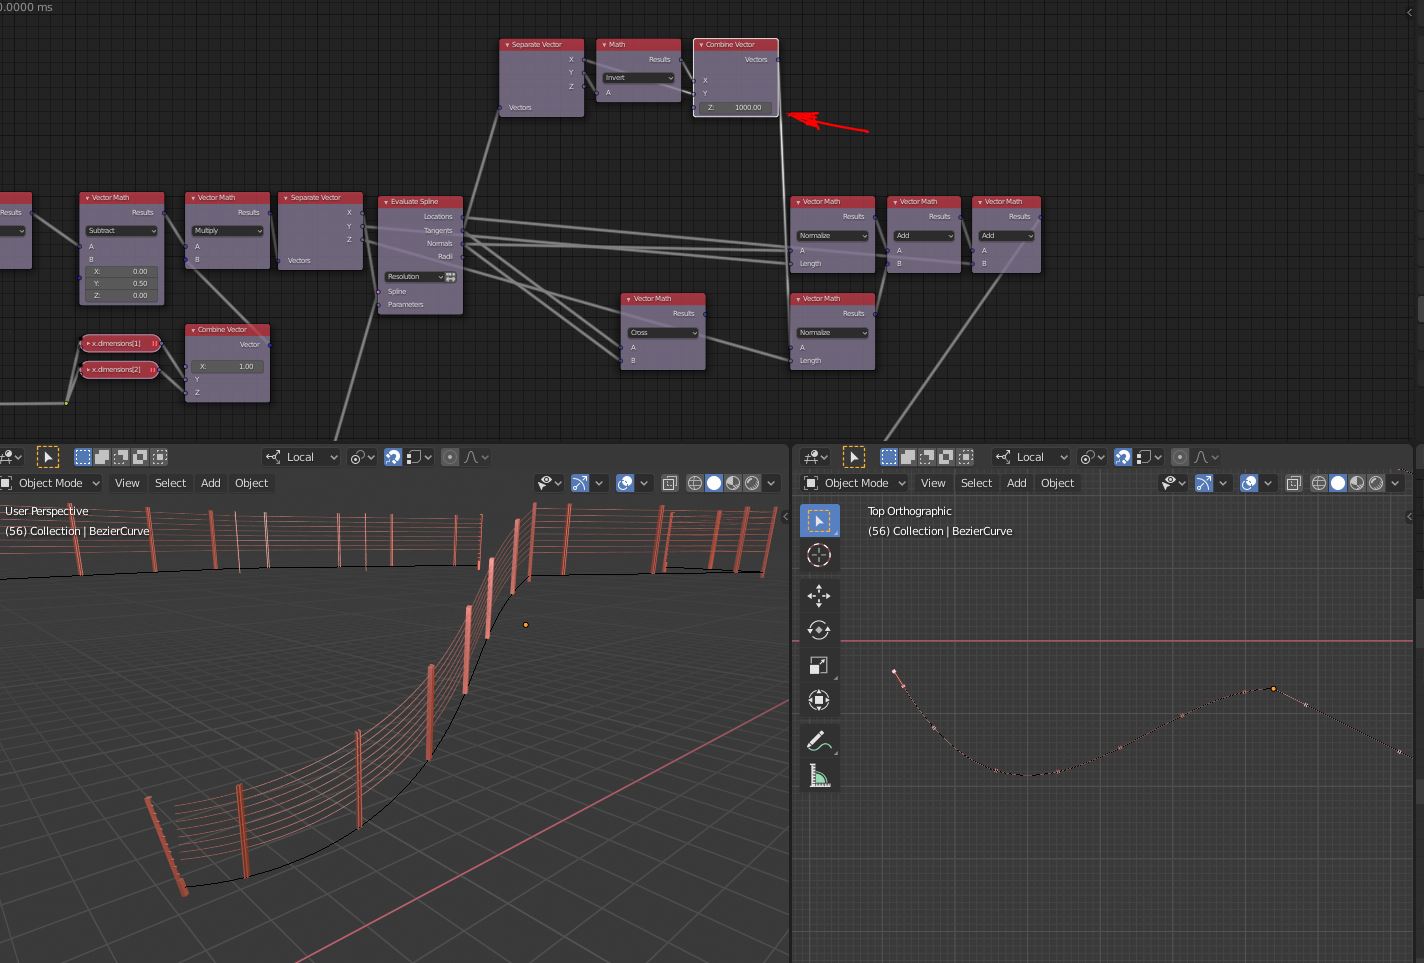1424x963 pixels.
Task: Click the tweak select arrow in right viewport header
Action: [853, 457]
